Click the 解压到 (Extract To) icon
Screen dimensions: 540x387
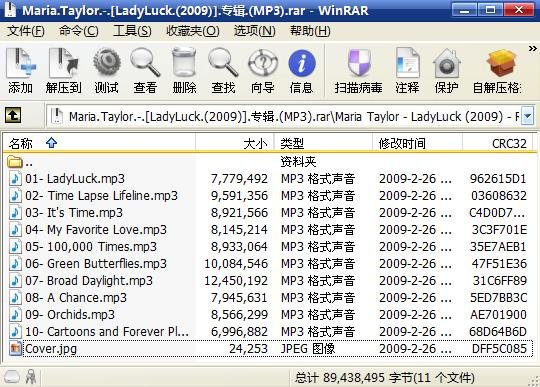[x=64, y=71]
